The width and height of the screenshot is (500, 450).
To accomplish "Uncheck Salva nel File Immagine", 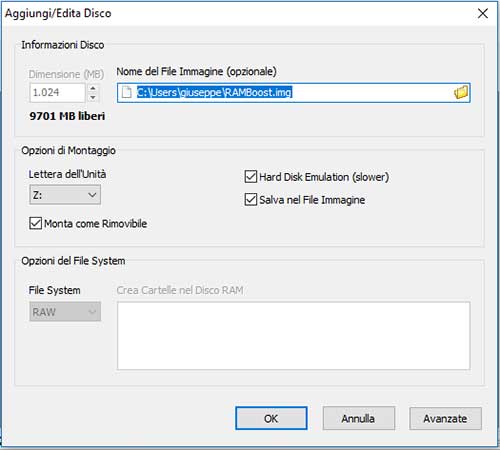I will click(251, 200).
